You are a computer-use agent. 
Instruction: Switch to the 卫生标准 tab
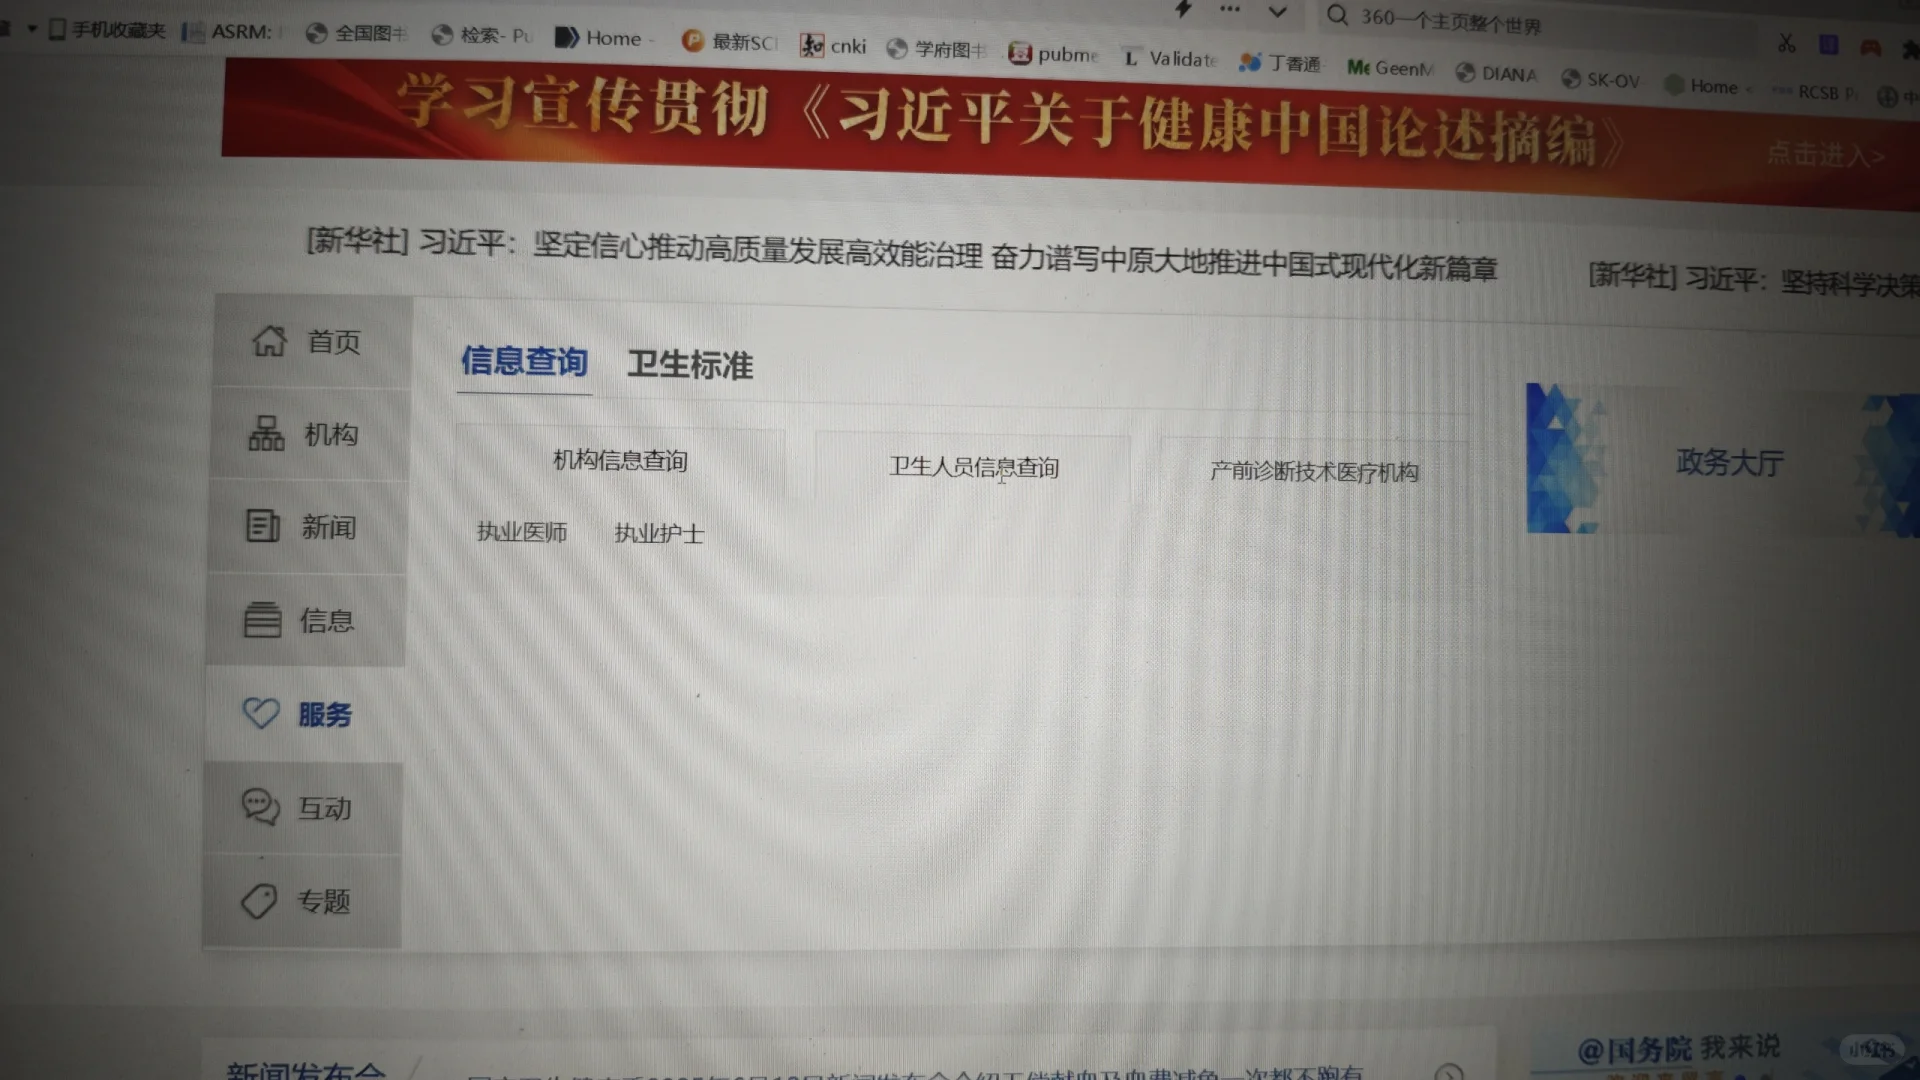coord(690,365)
